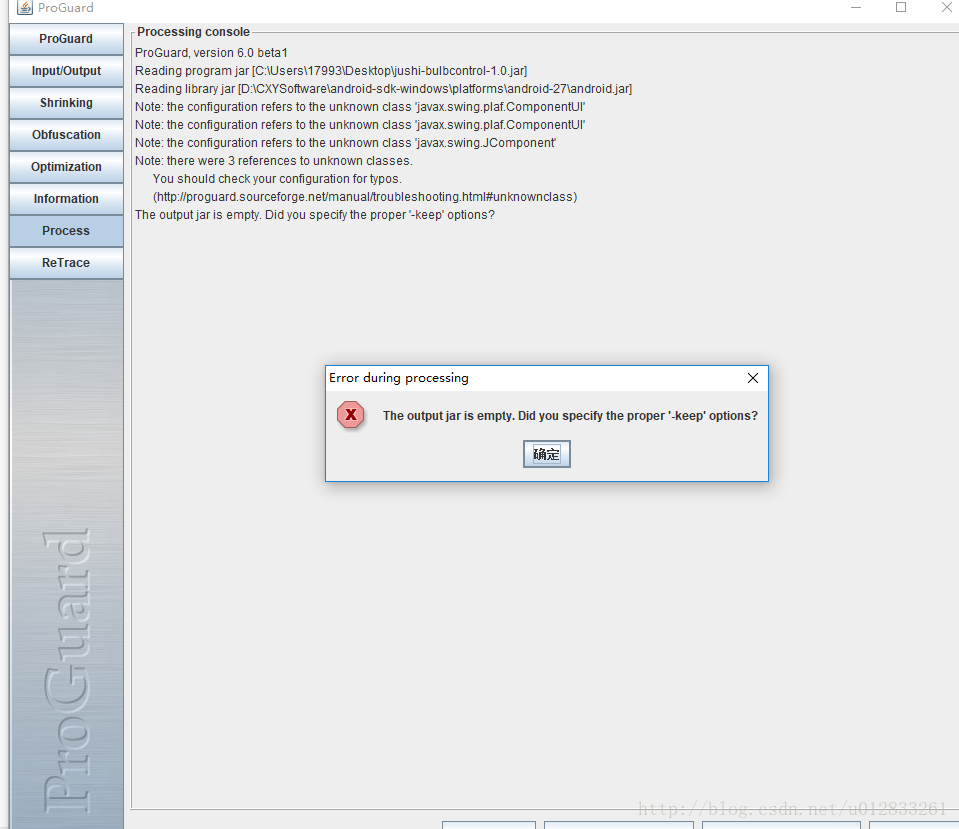Screen dimensions: 959x829
Task: Go to the Obfuscation tab
Action: [66, 135]
